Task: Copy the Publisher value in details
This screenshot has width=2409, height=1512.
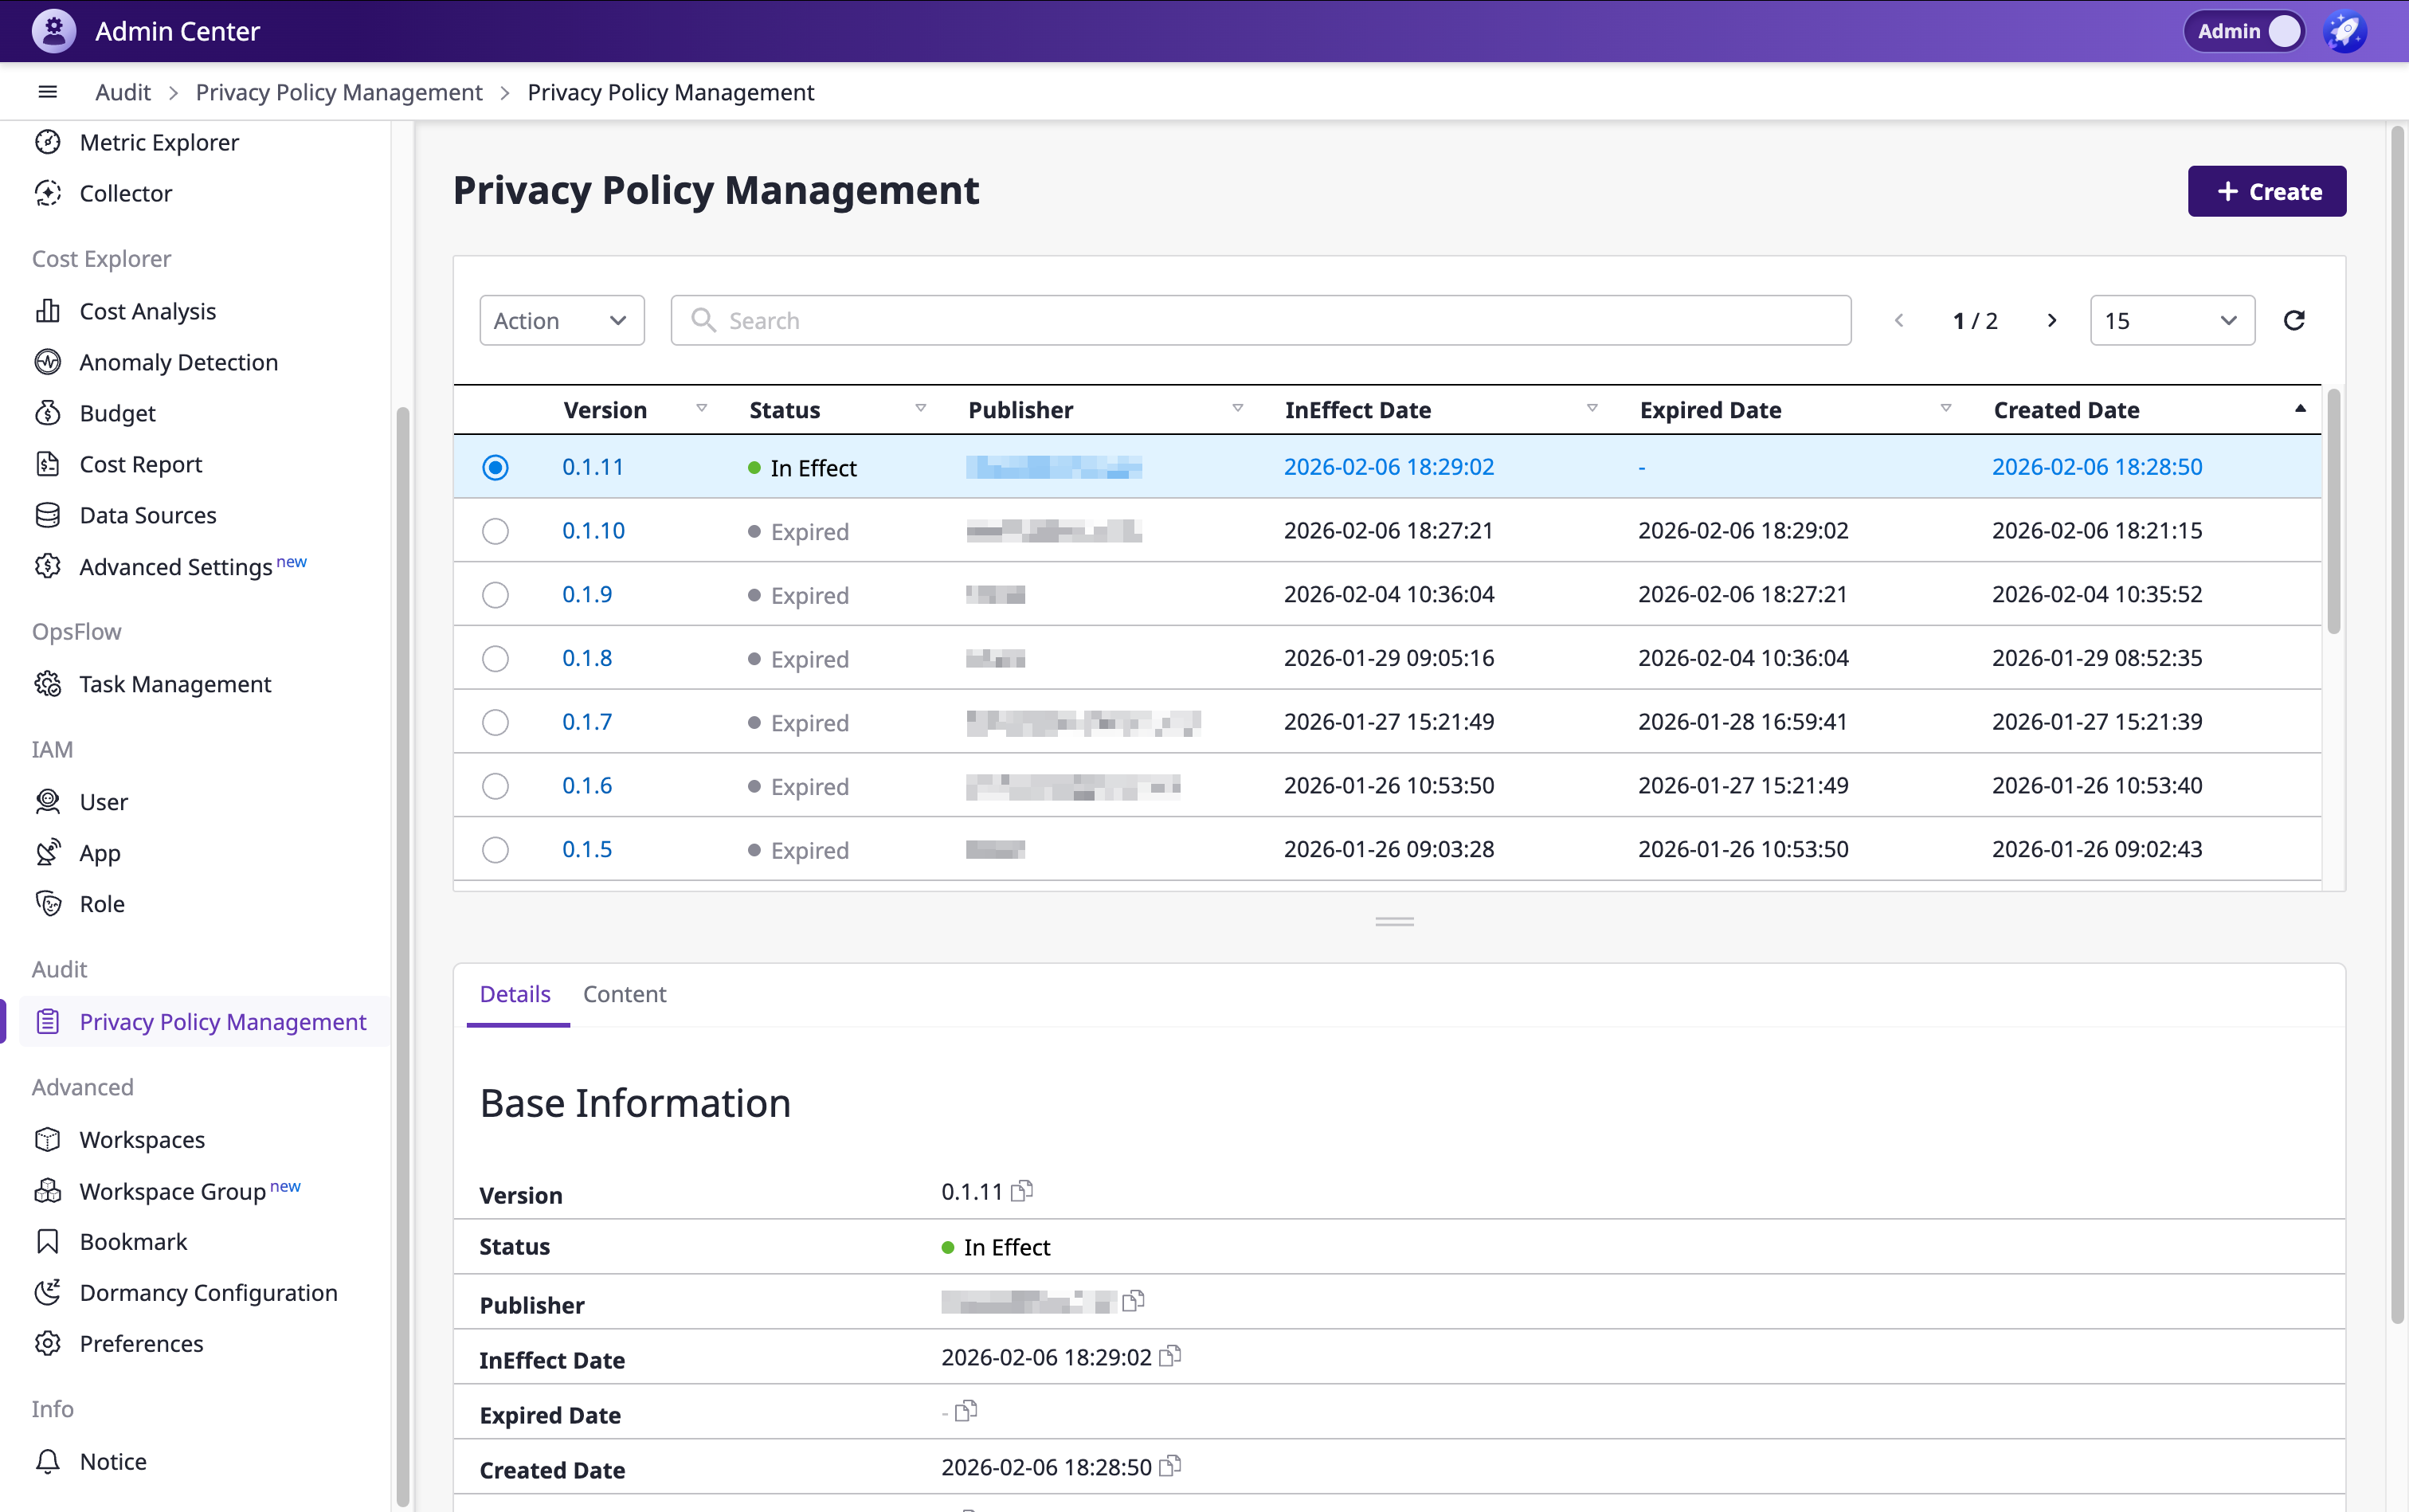Action: (x=1133, y=1301)
